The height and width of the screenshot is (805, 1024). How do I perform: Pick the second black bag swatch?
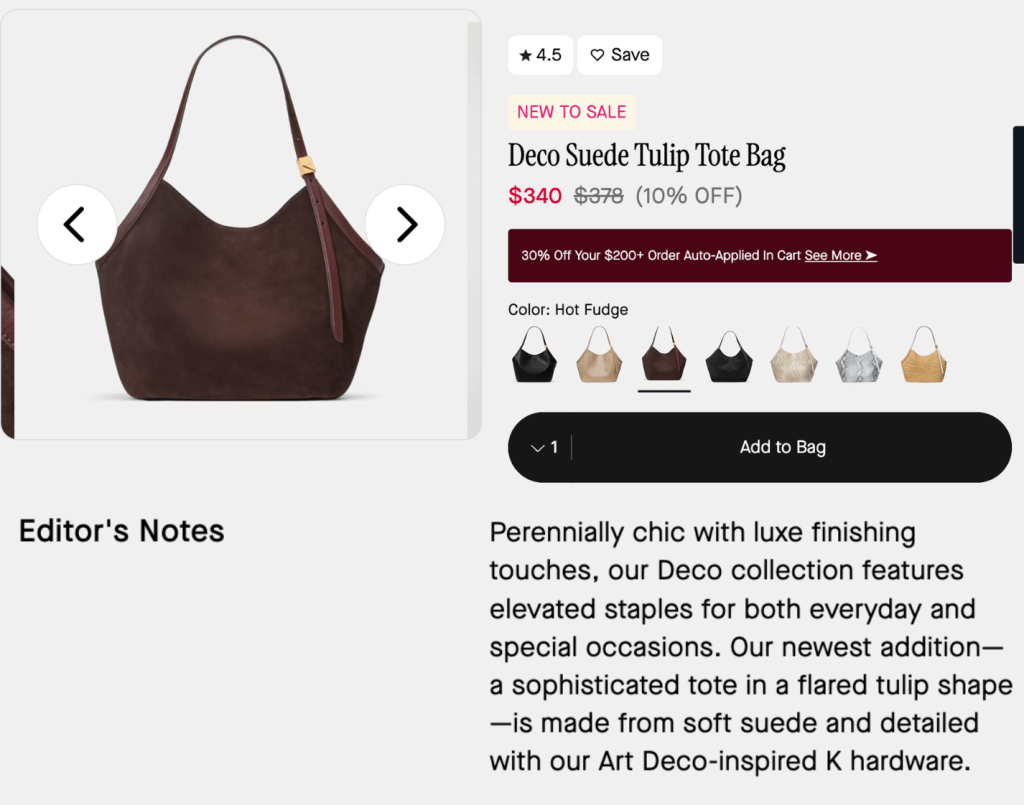tap(729, 354)
